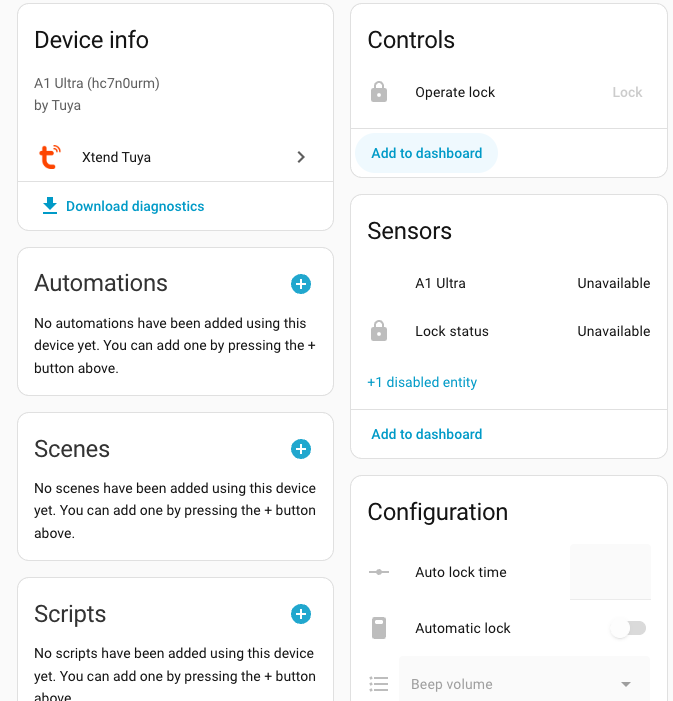Screen dimensions: 673x701
Task: Add Sensors card to dashboard
Action: 427,434
